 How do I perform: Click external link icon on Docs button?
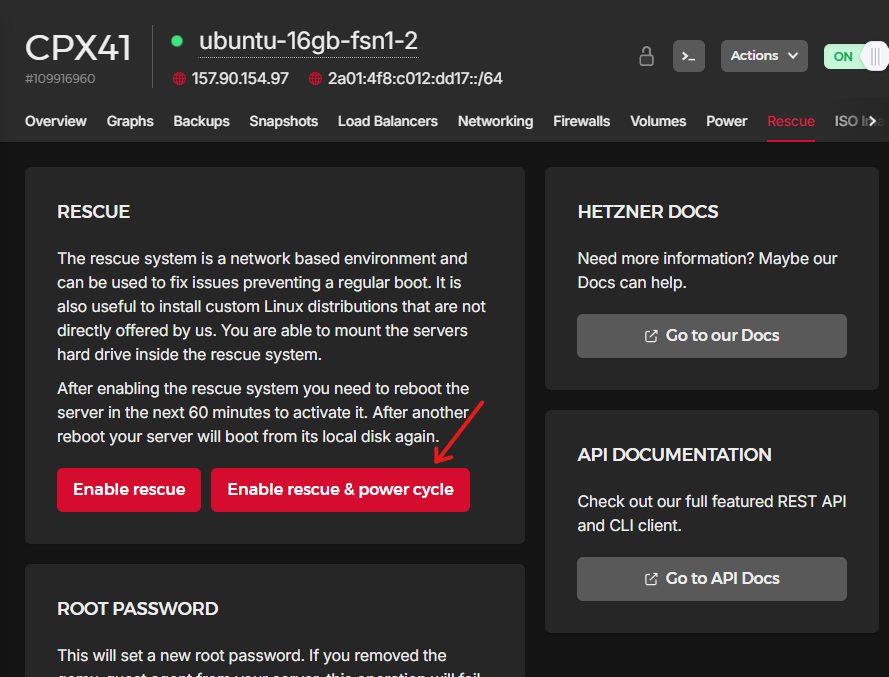coord(651,336)
